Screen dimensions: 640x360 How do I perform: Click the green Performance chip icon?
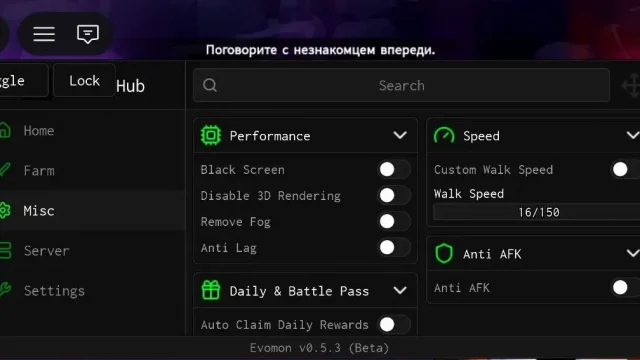[211, 136]
